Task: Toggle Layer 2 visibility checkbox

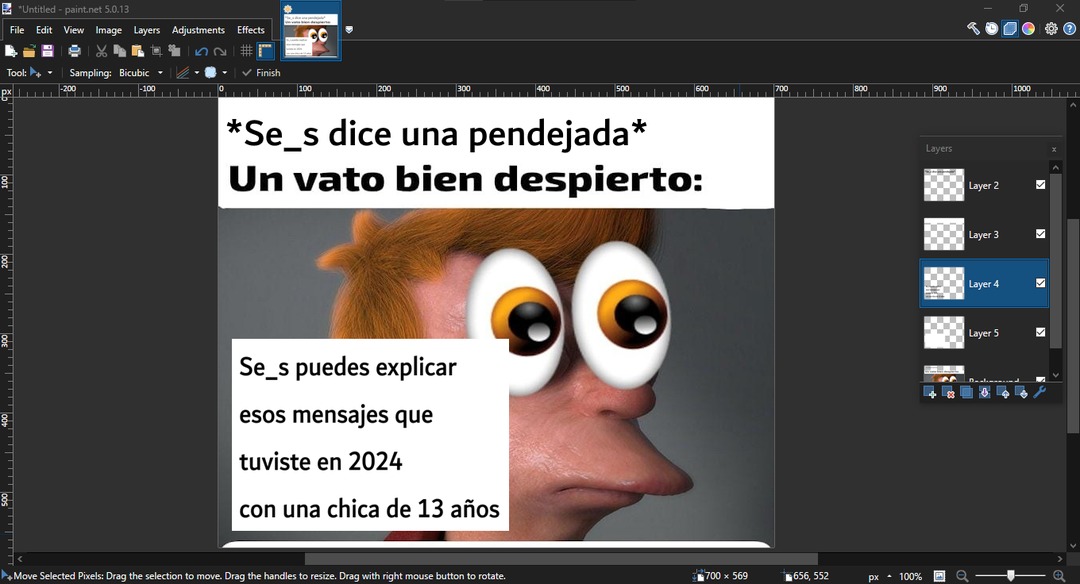Action: pyautogui.click(x=1040, y=185)
